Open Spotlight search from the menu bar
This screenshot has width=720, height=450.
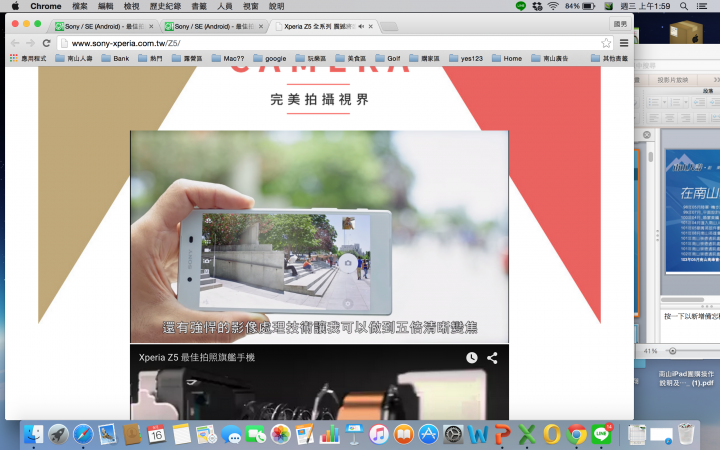pyautogui.click(x=684, y=6)
